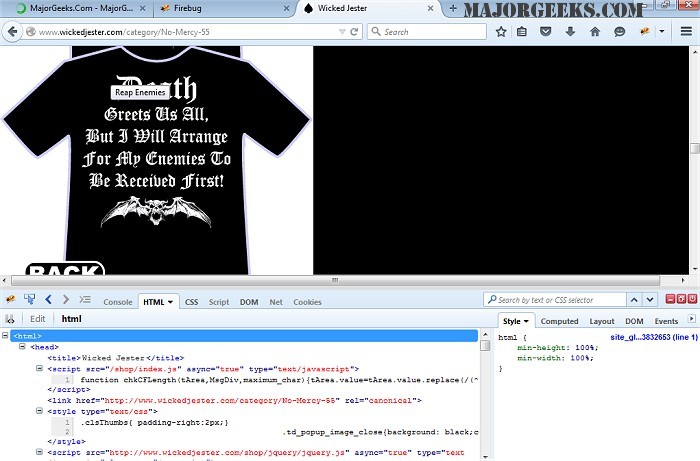Minimize Firebug with red minimize button
700x461 pixels.
pyautogui.click(x=670, y=299)
